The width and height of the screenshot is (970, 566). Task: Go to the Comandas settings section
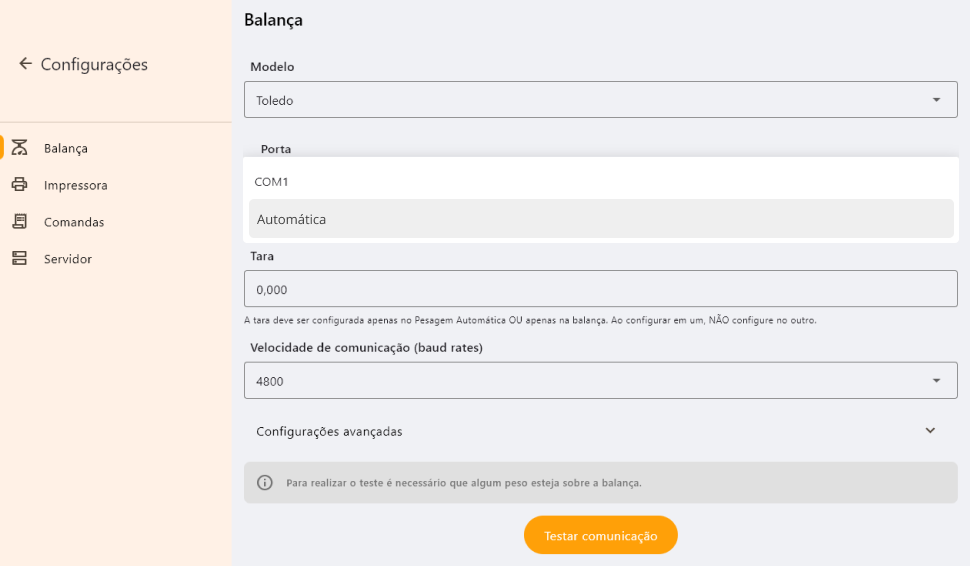(74, 222)
